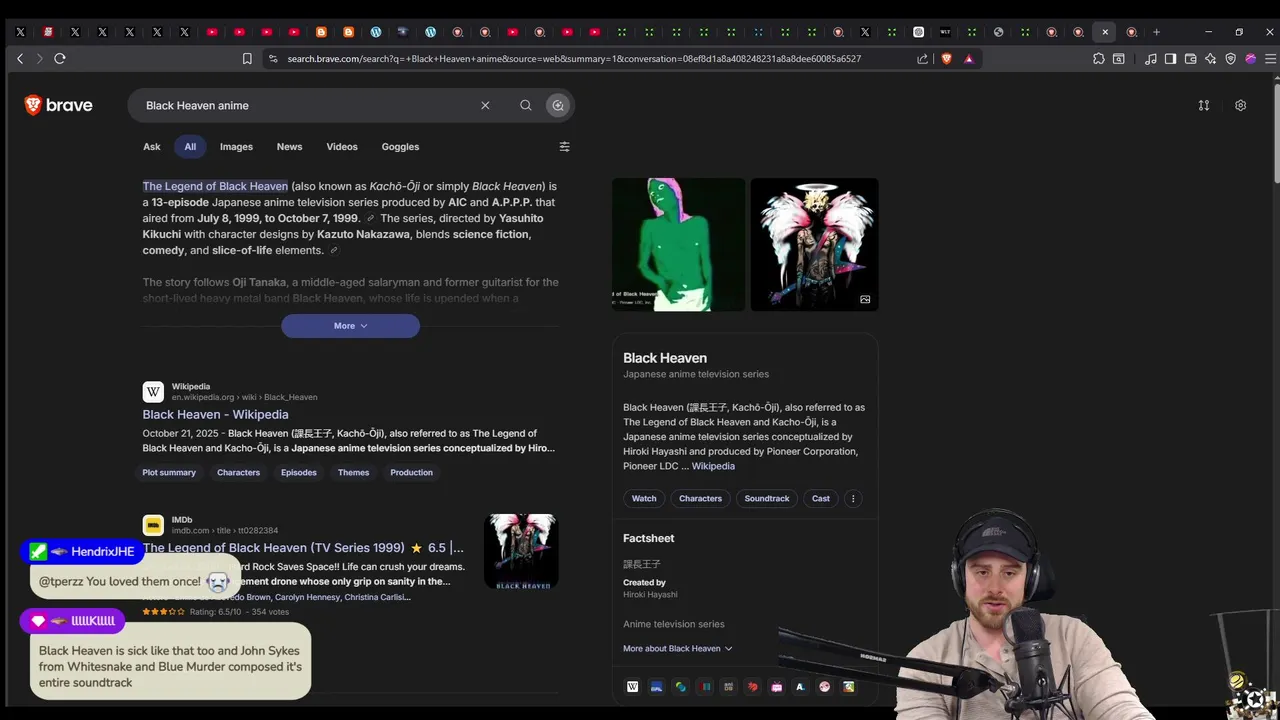This screenshot has width=1280, height=720.
Task: Click the share icon in the address bar
Action: coord(922,59)
